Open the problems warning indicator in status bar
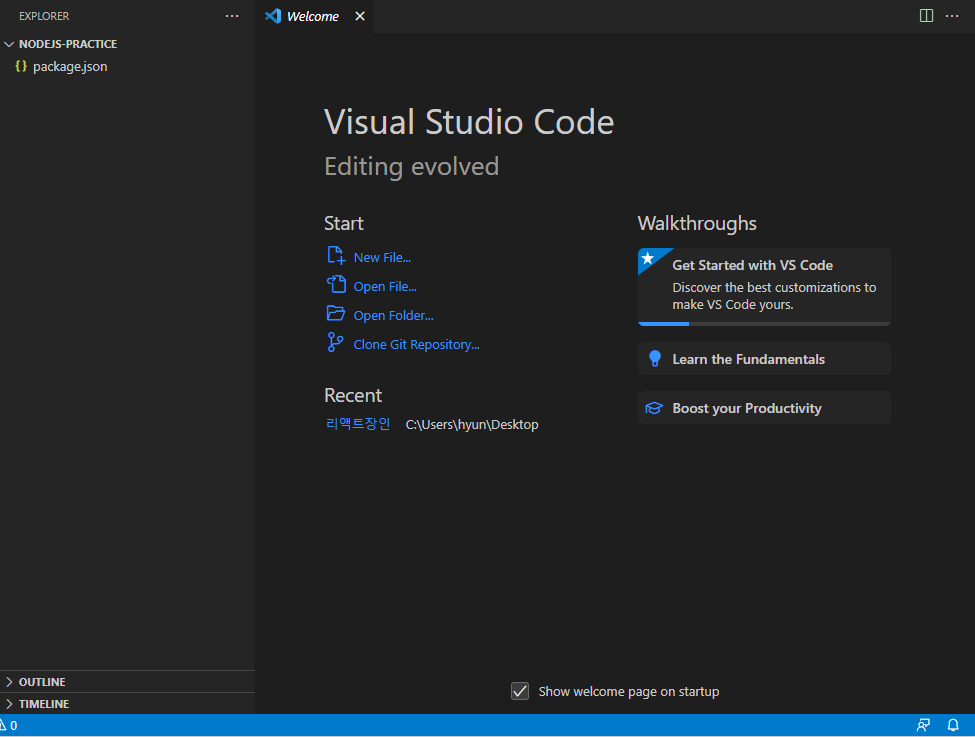The height and width of the screenshot is (737, 975). pyautogui.click(x=9, y=725)
